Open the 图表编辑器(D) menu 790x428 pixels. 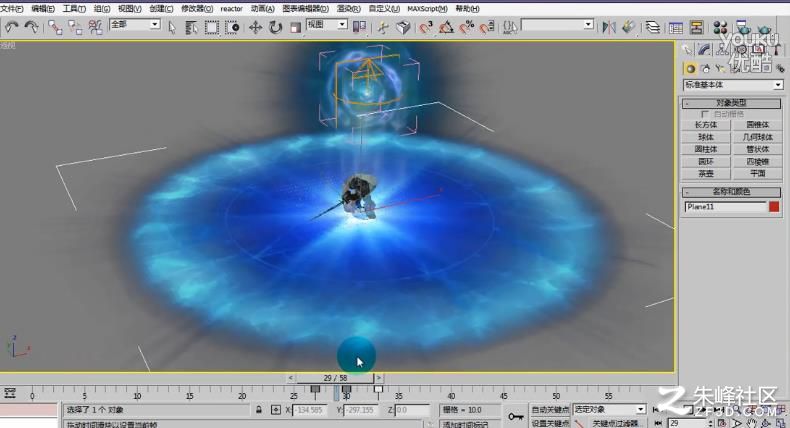(305, 9)
